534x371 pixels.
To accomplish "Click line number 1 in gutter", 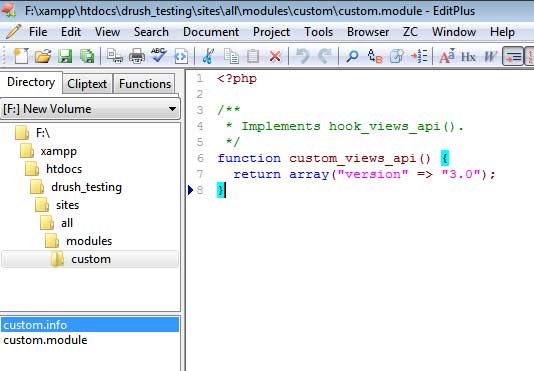I will (x=200, y=78).
